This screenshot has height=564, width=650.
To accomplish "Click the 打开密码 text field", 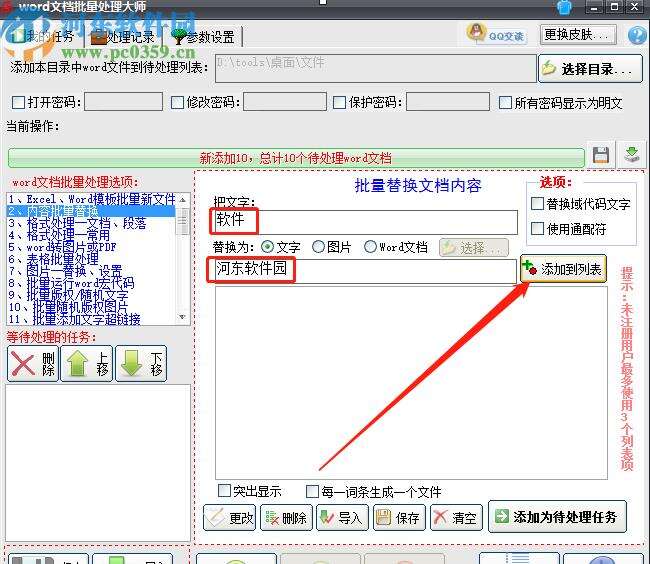I will [123, 102].
